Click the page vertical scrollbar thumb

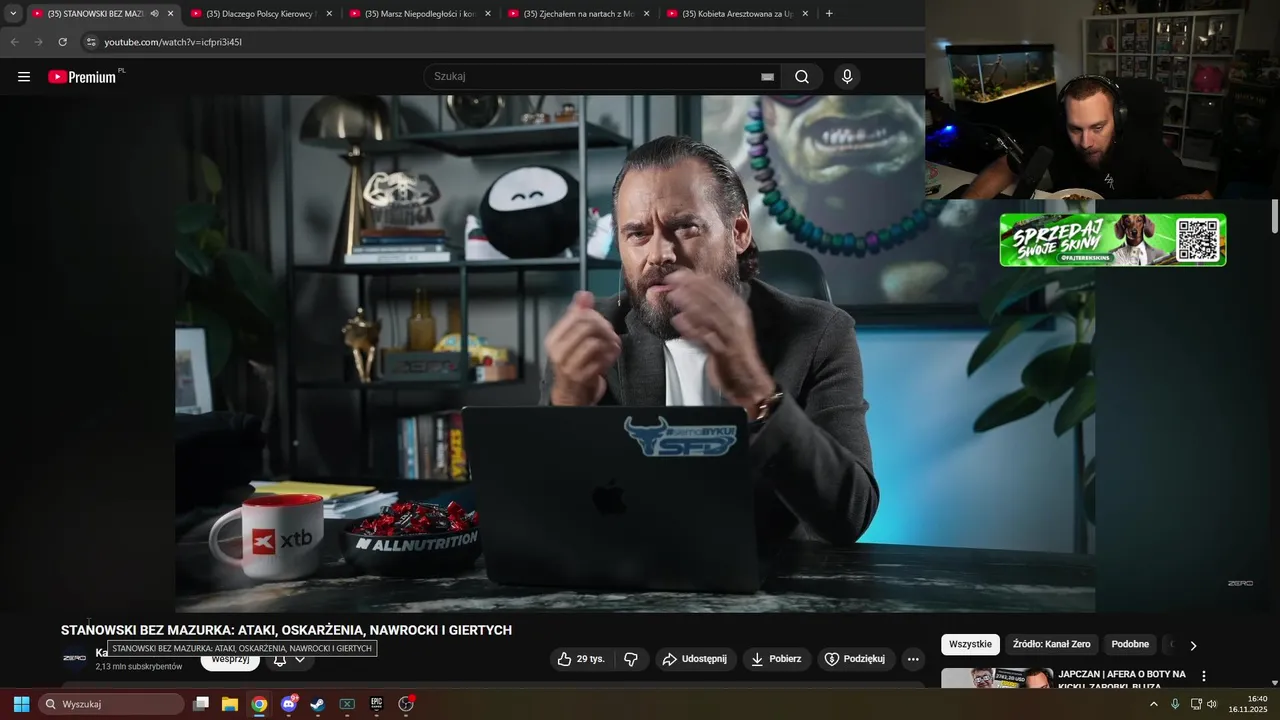[1275, 215]
